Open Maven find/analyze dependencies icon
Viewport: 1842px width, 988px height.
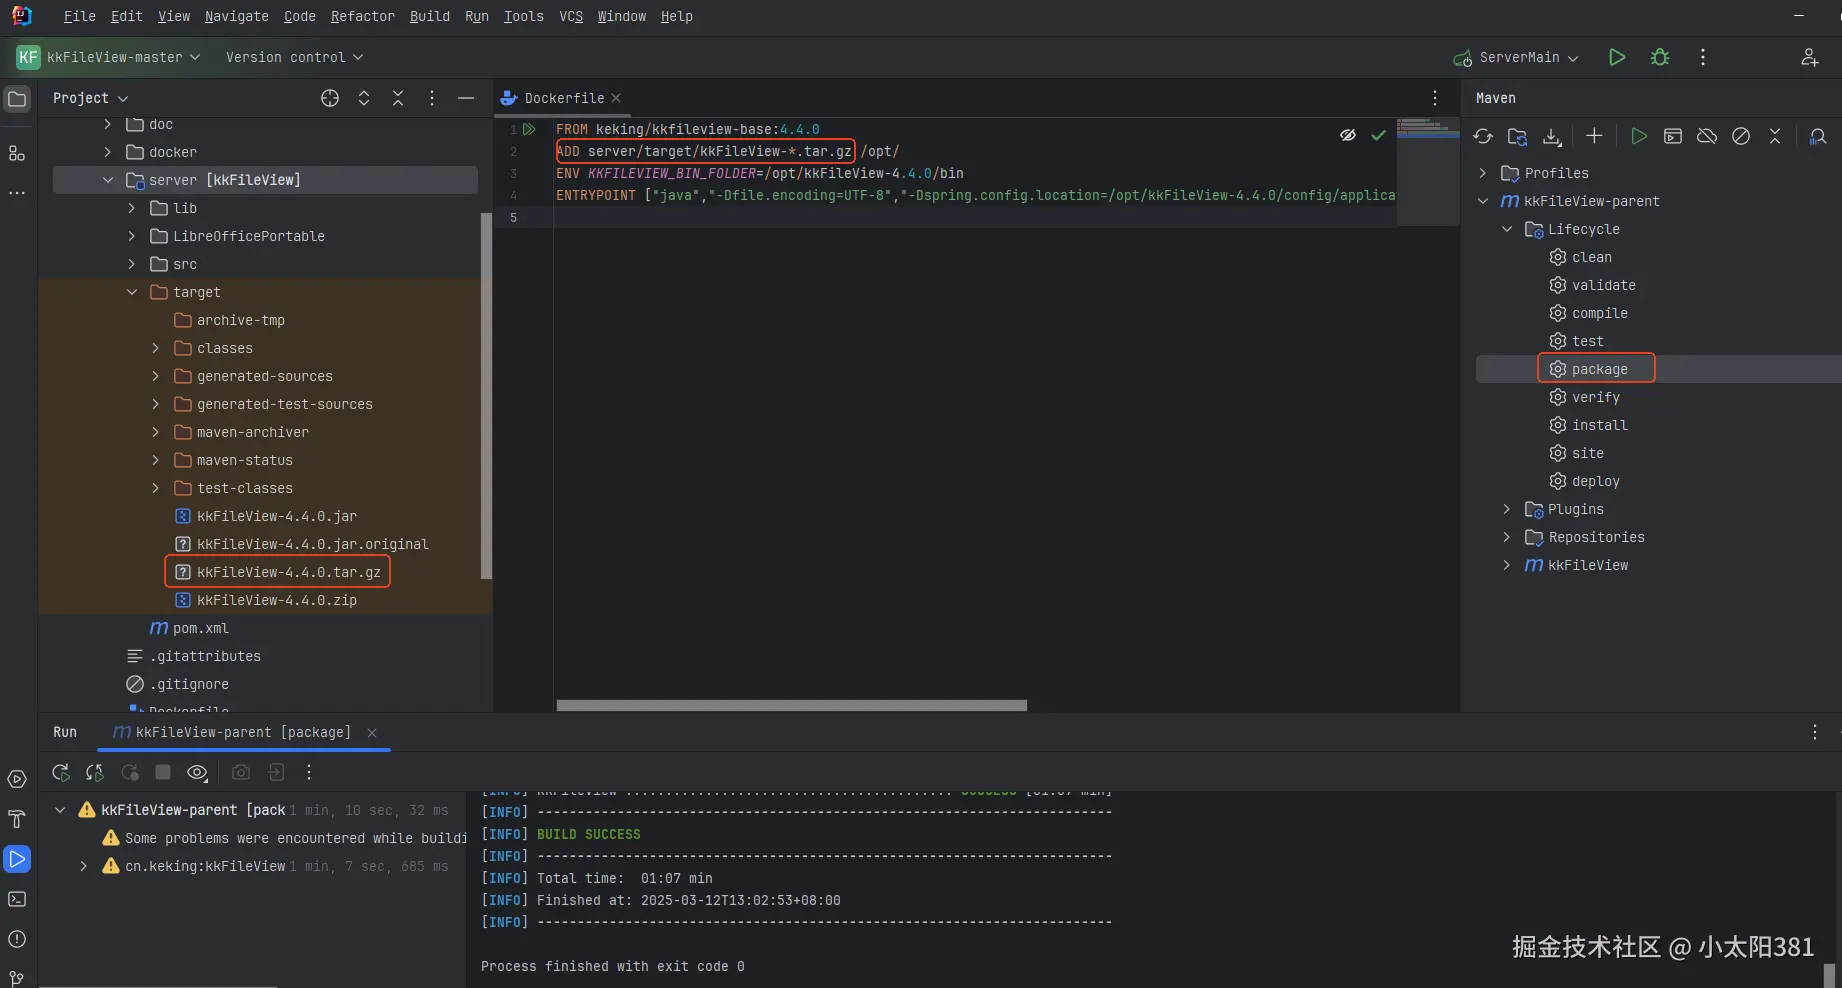pos(1818,136)
